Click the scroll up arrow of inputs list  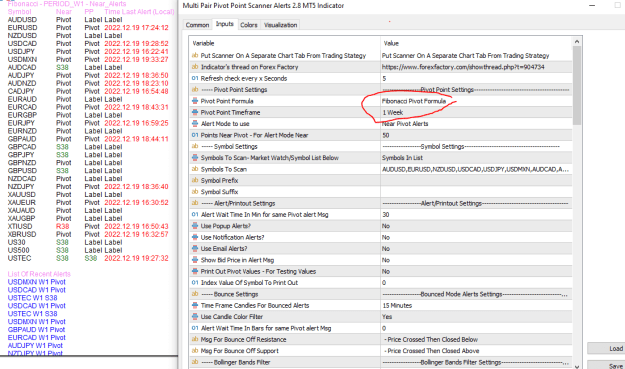[x=576, y=41]
